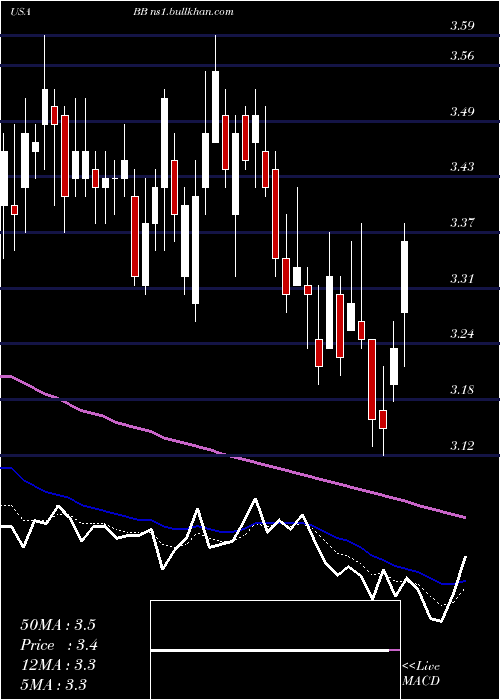Select the 3.12 price axis label
Viewport: 500px width, 700px height.
coord(462,446)
